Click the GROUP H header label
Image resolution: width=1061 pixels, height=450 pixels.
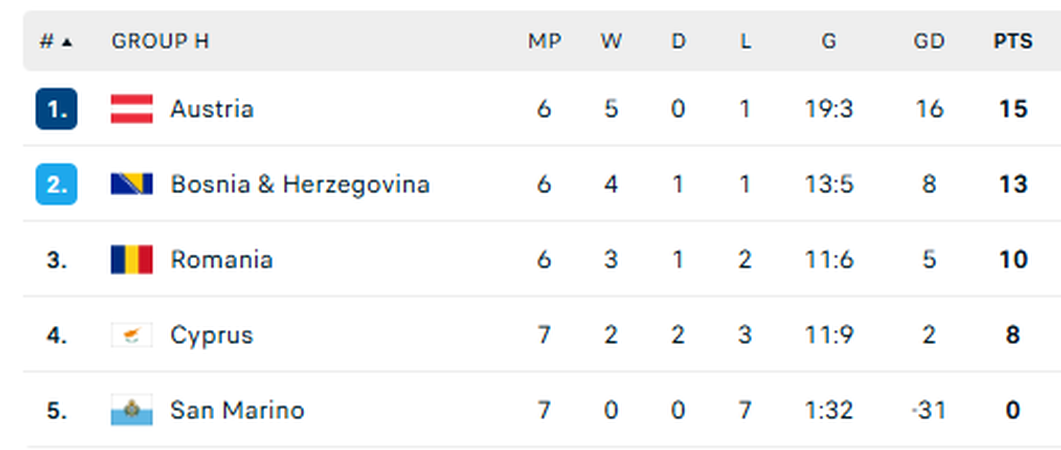(160, 42)
